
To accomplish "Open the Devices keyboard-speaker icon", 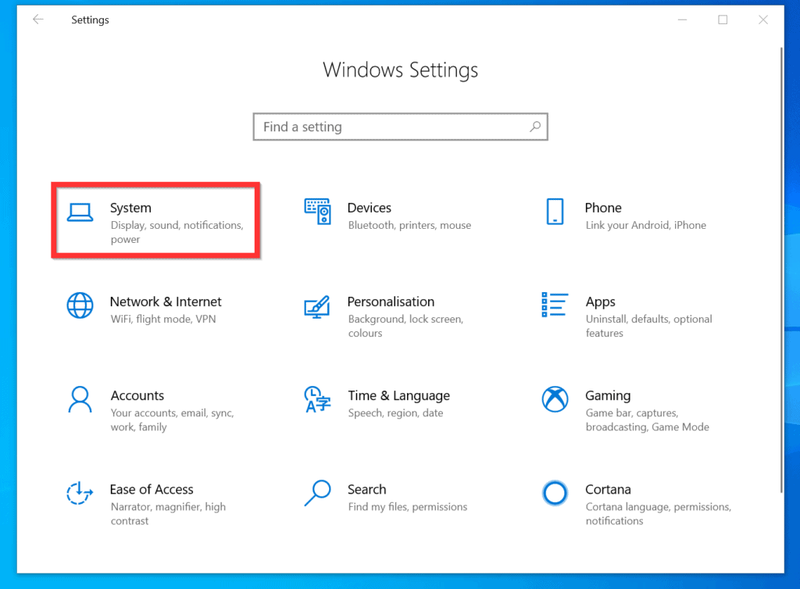I will 317,212.
